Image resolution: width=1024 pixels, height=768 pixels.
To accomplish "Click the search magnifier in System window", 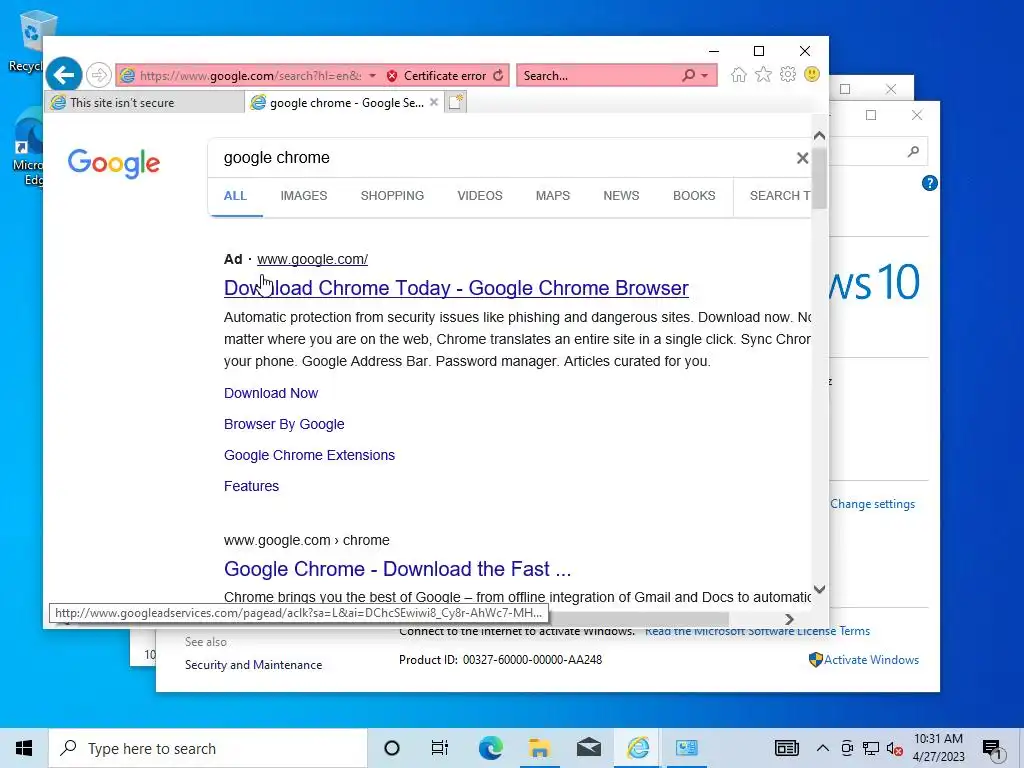I will [x=913, y=152].
